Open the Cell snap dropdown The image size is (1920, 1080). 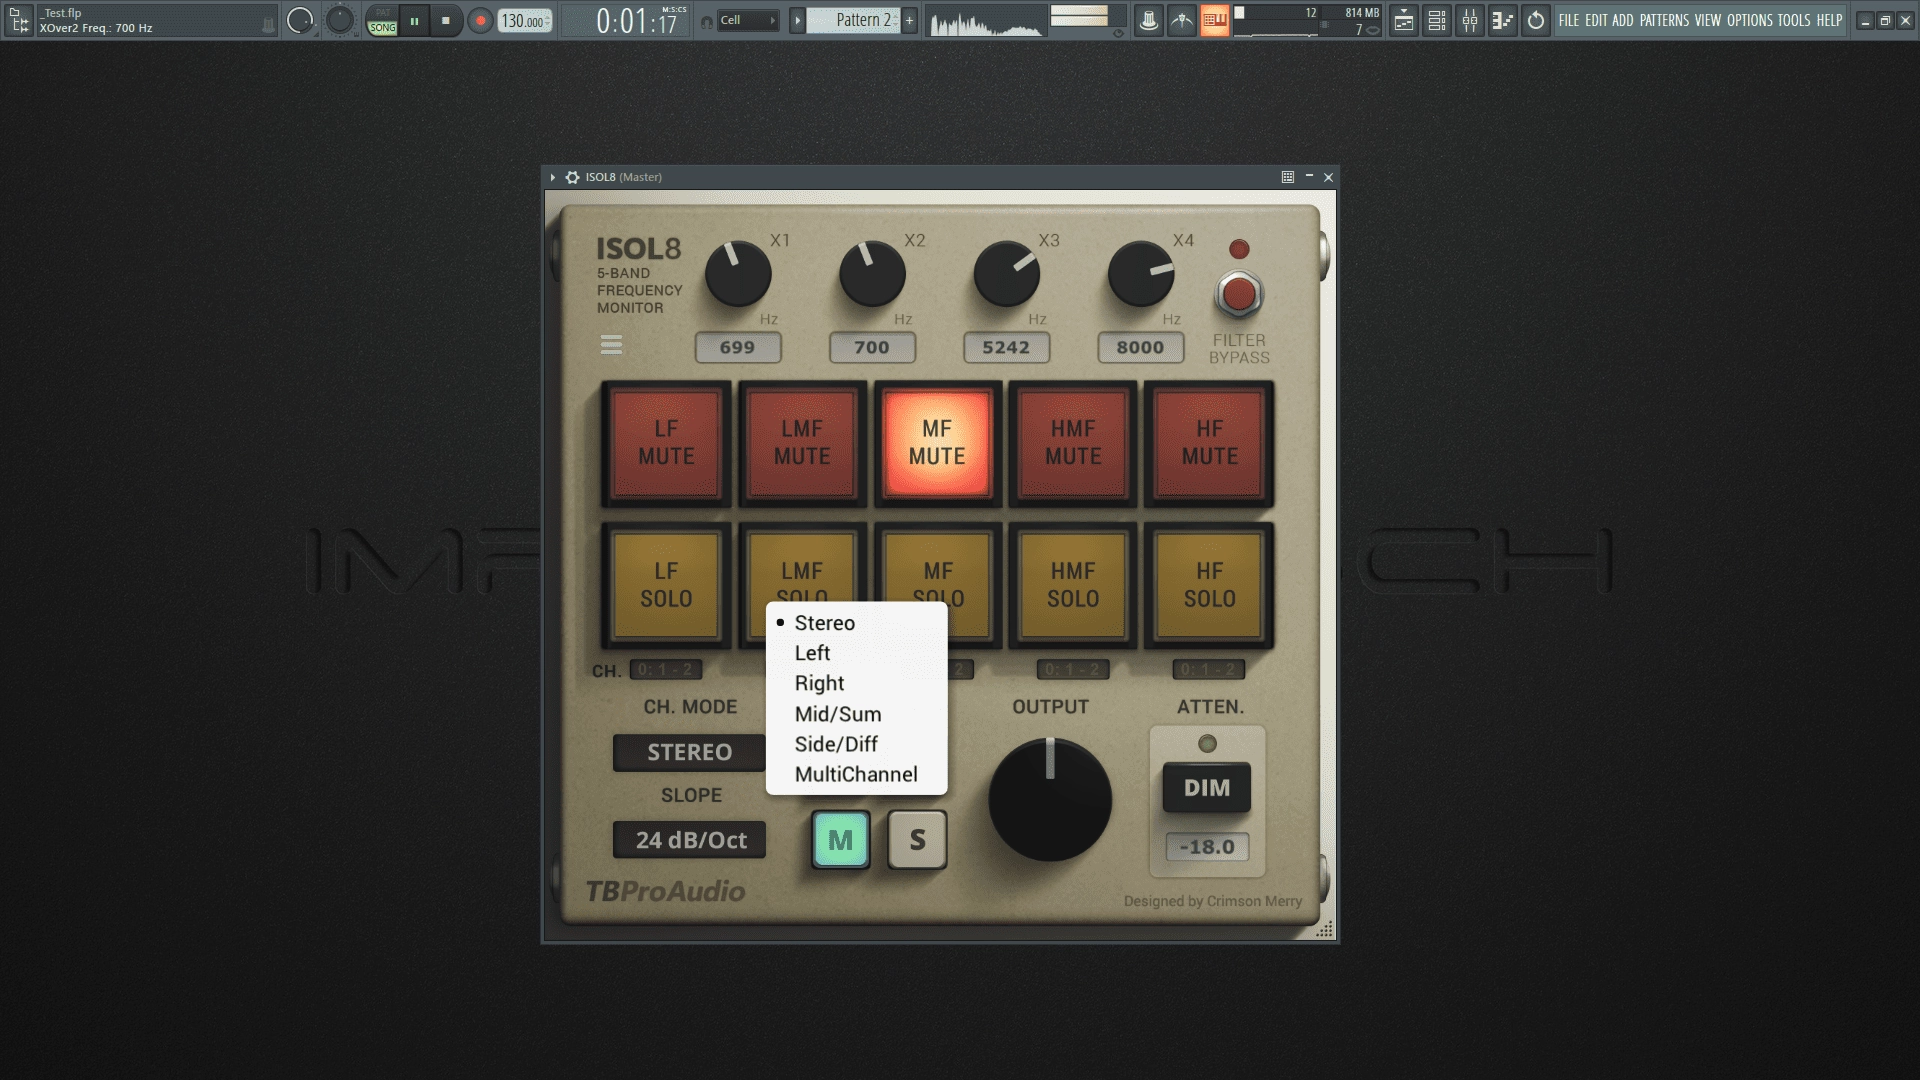click(x=747, y=20)
